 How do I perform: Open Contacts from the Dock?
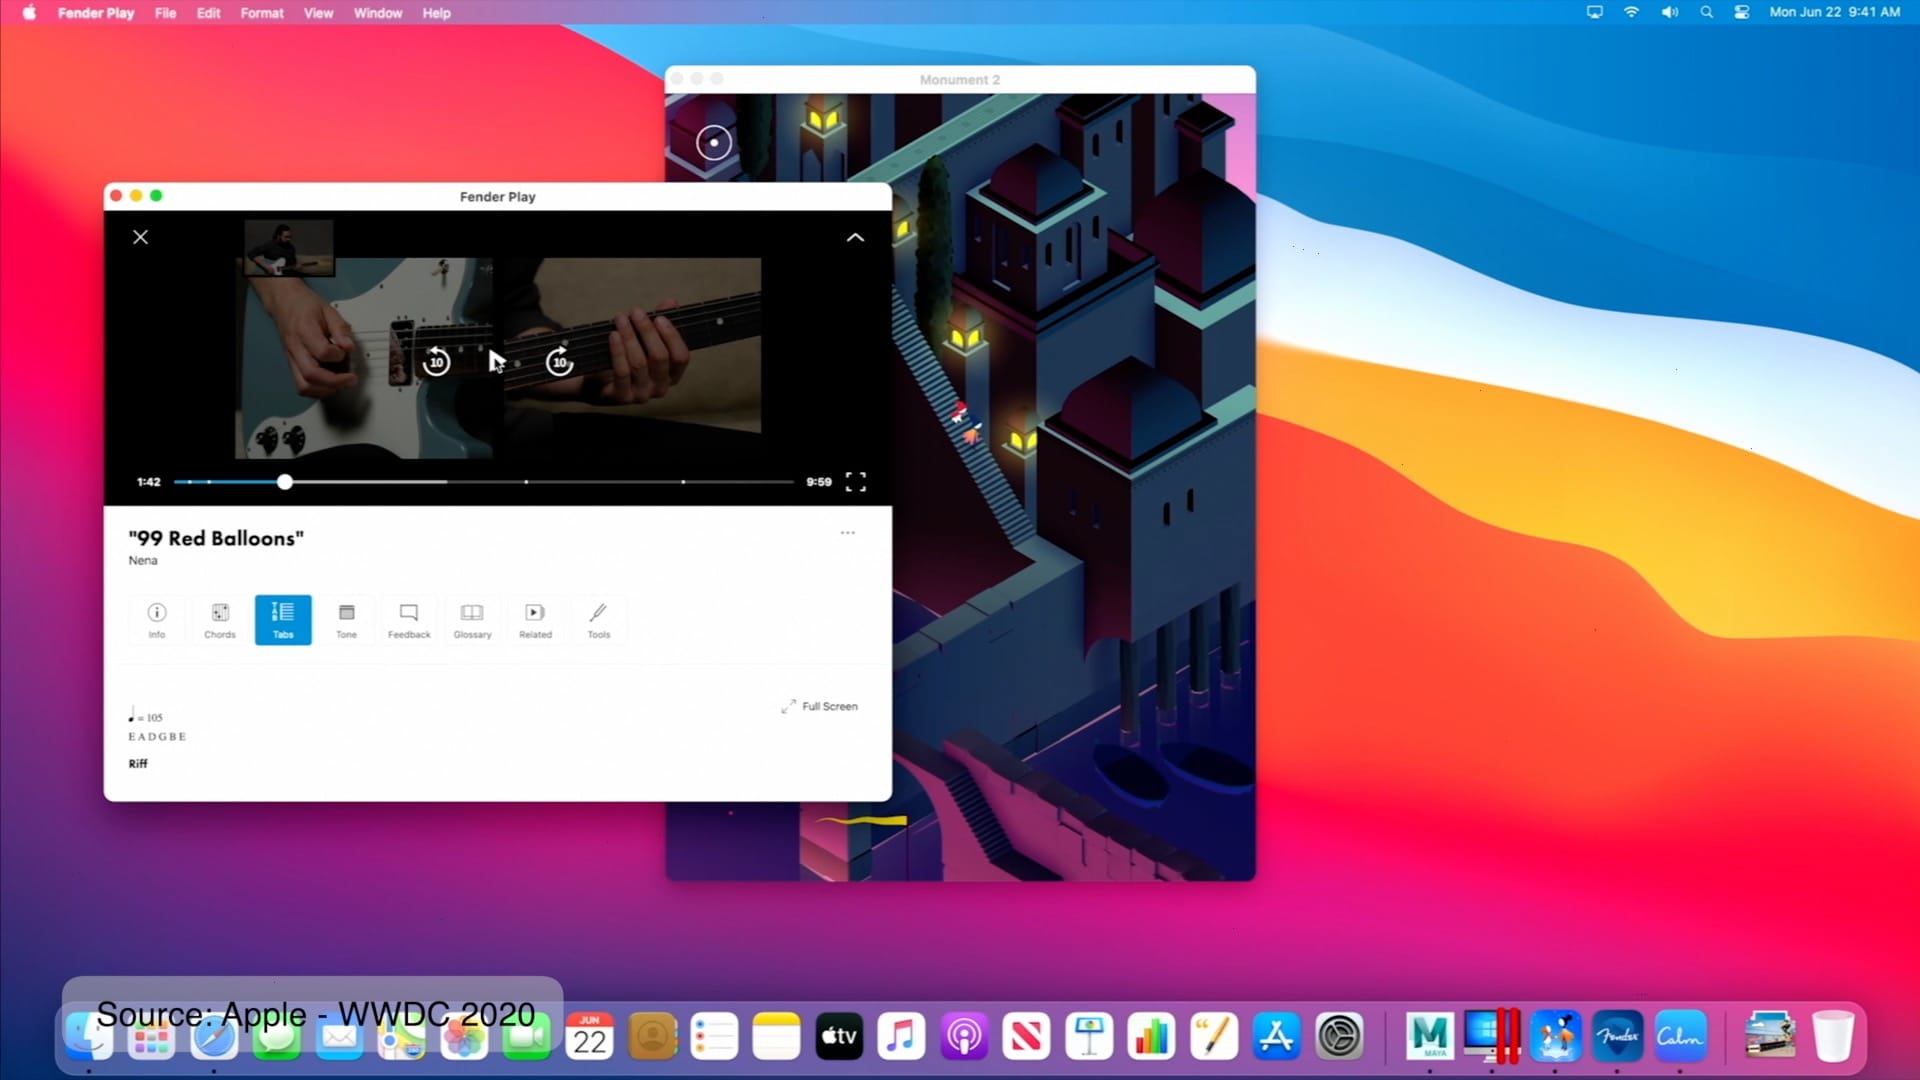pyautogui.click(x=652, y=1036)
